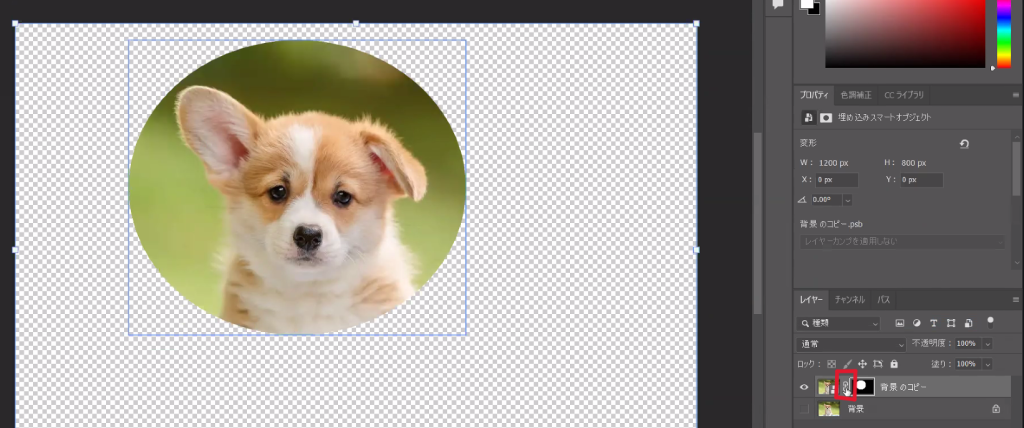Select the layer mask thumbnail
This screenshot has height=428, width=1024.
click(x=863, y=386)
